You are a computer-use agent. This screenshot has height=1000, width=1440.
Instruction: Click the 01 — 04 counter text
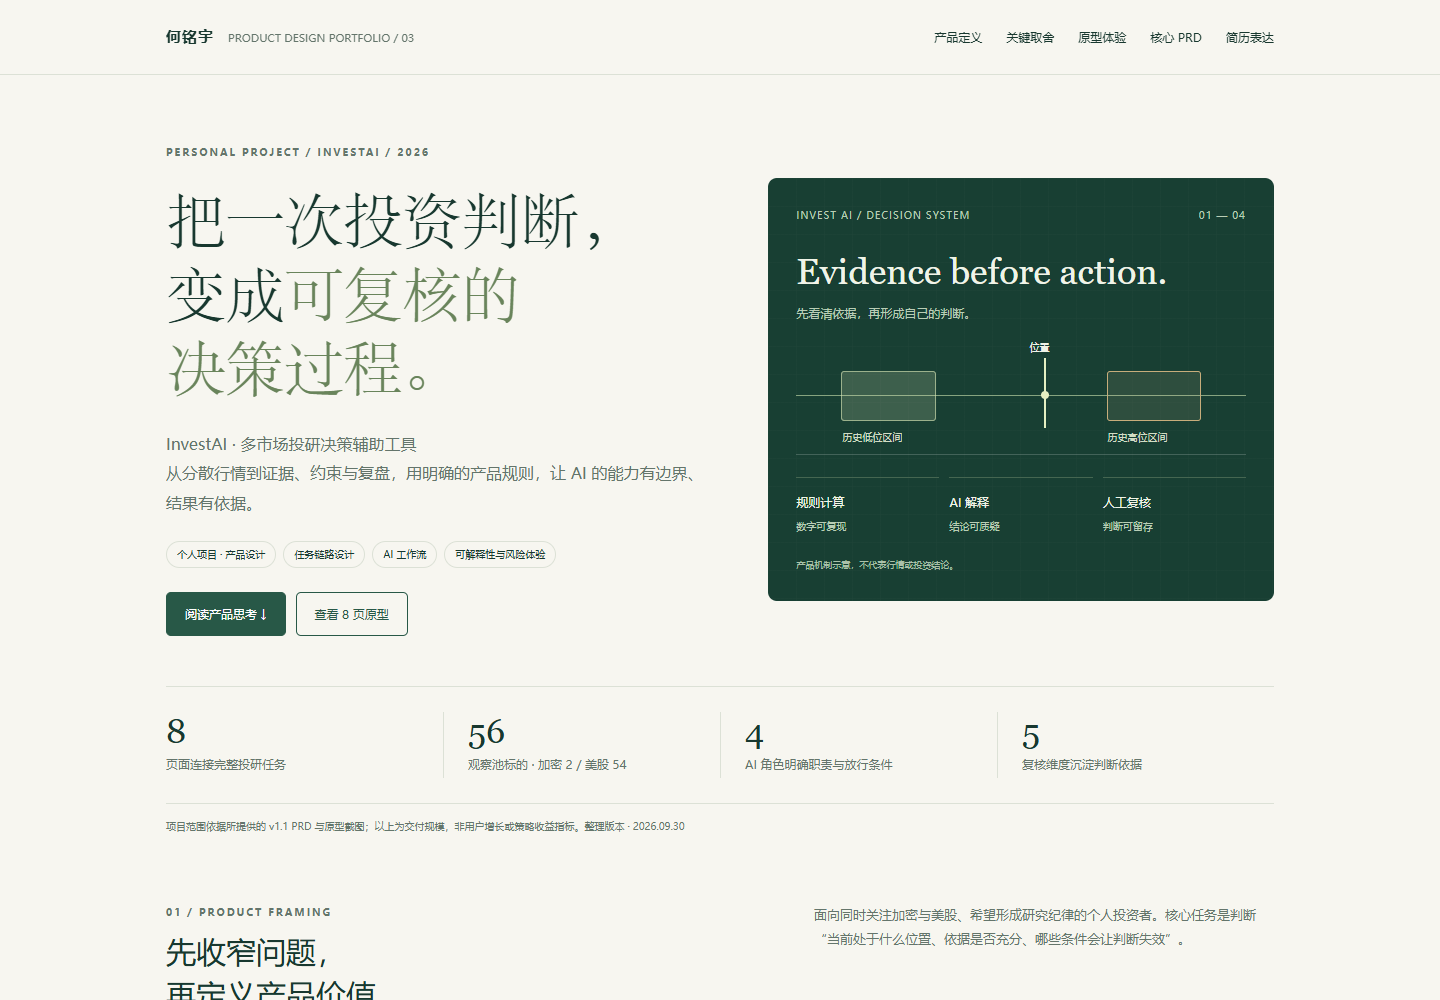(x=1222, y=215)
